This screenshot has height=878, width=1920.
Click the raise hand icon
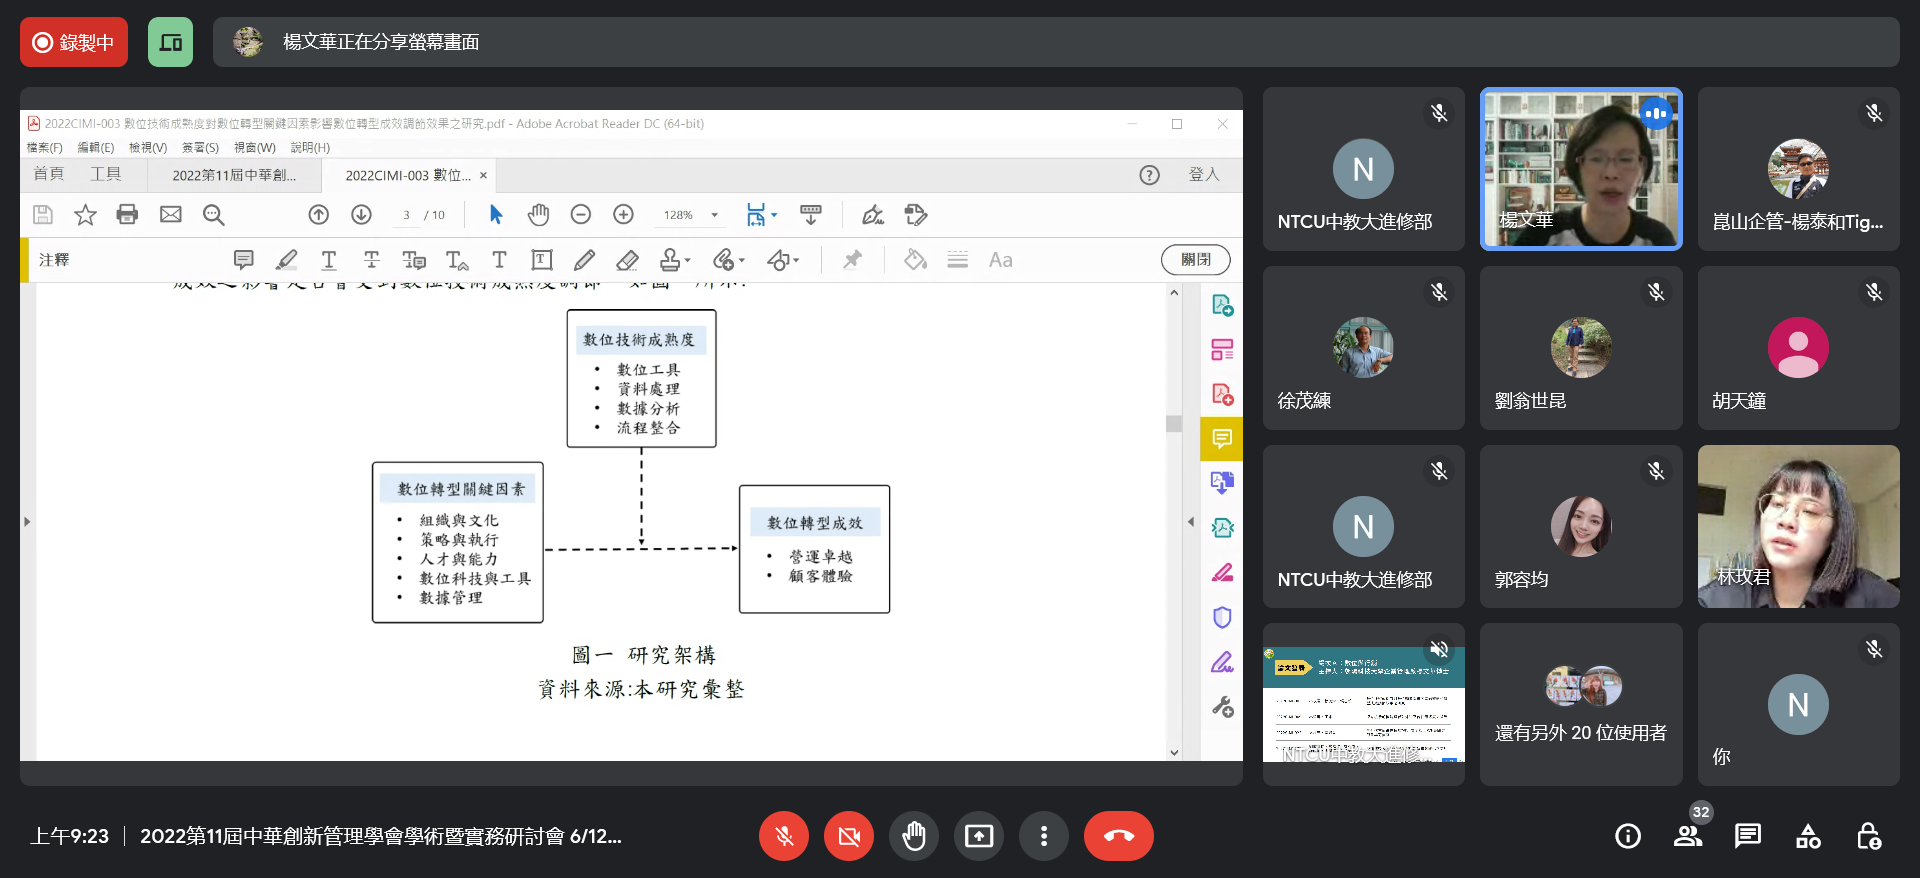coord(913,836)
